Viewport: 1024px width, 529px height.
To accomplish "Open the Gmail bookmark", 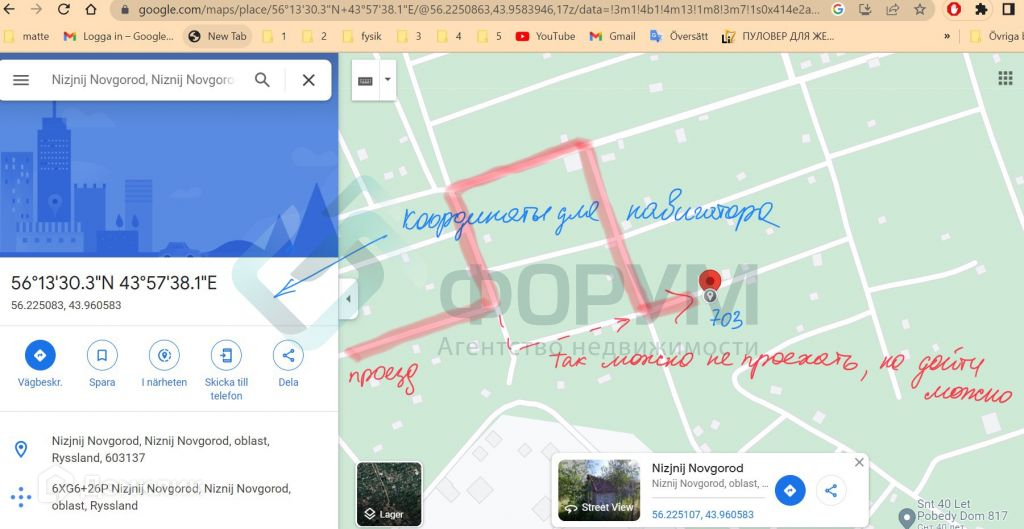I will [x=613, y=37].
